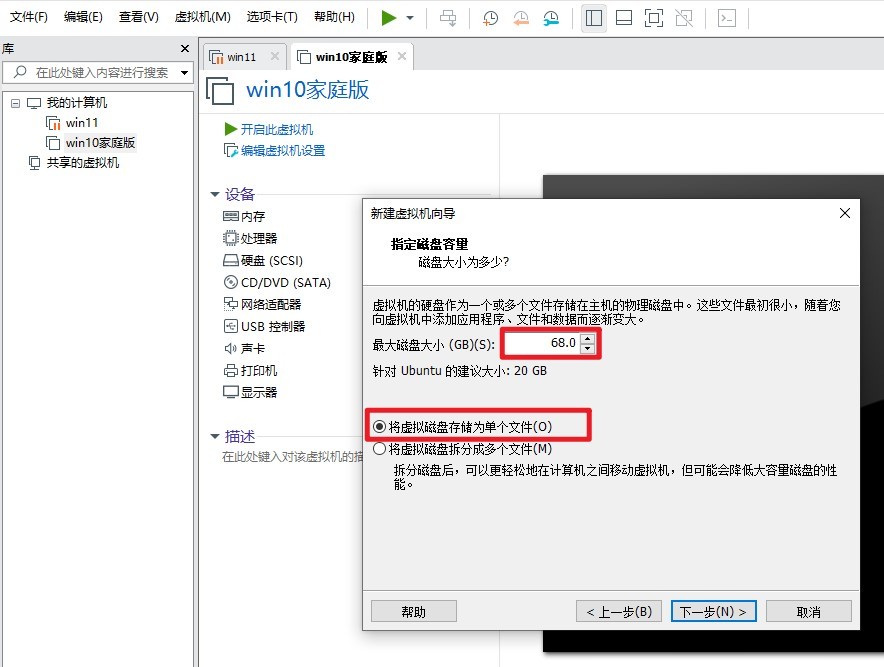Select the 打印机 printer device

point(250,370)
